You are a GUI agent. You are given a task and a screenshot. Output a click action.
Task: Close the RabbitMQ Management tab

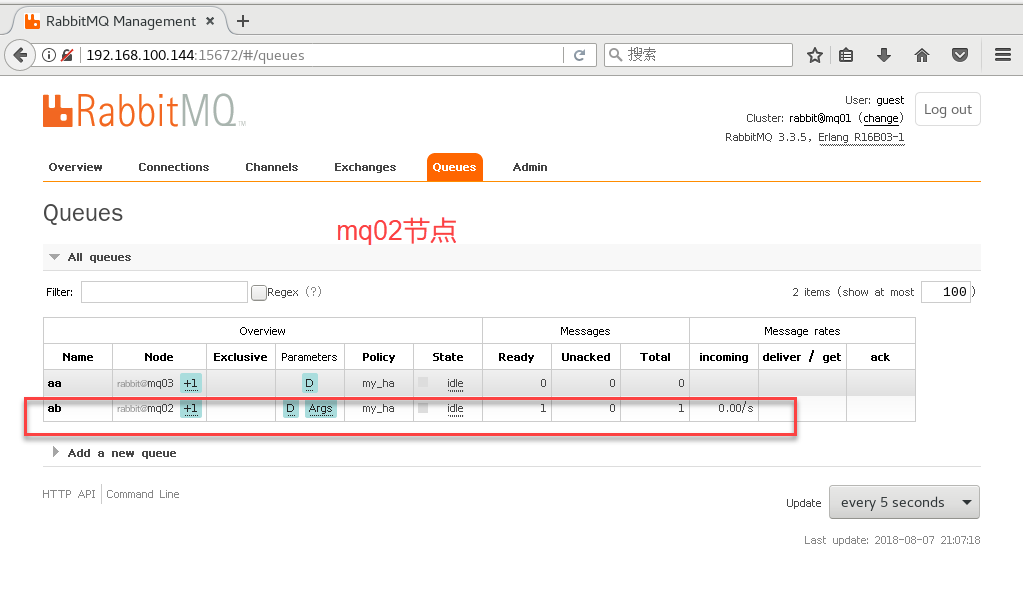pyautogui.click(x=210, y=21)
